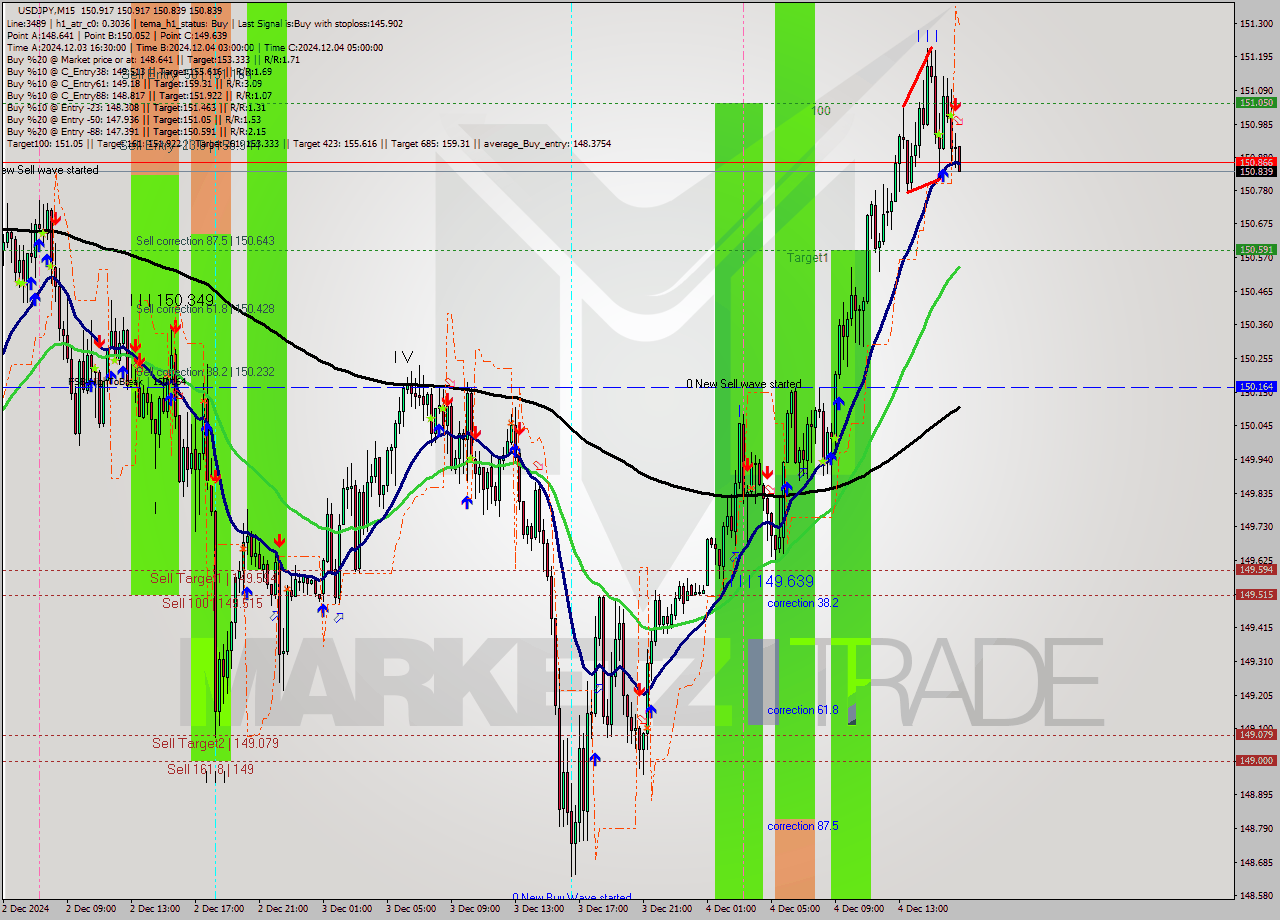1280x920 pixels.
Task: Select '0 New Buy Wave started' bottom label
Action: point(572,898)
